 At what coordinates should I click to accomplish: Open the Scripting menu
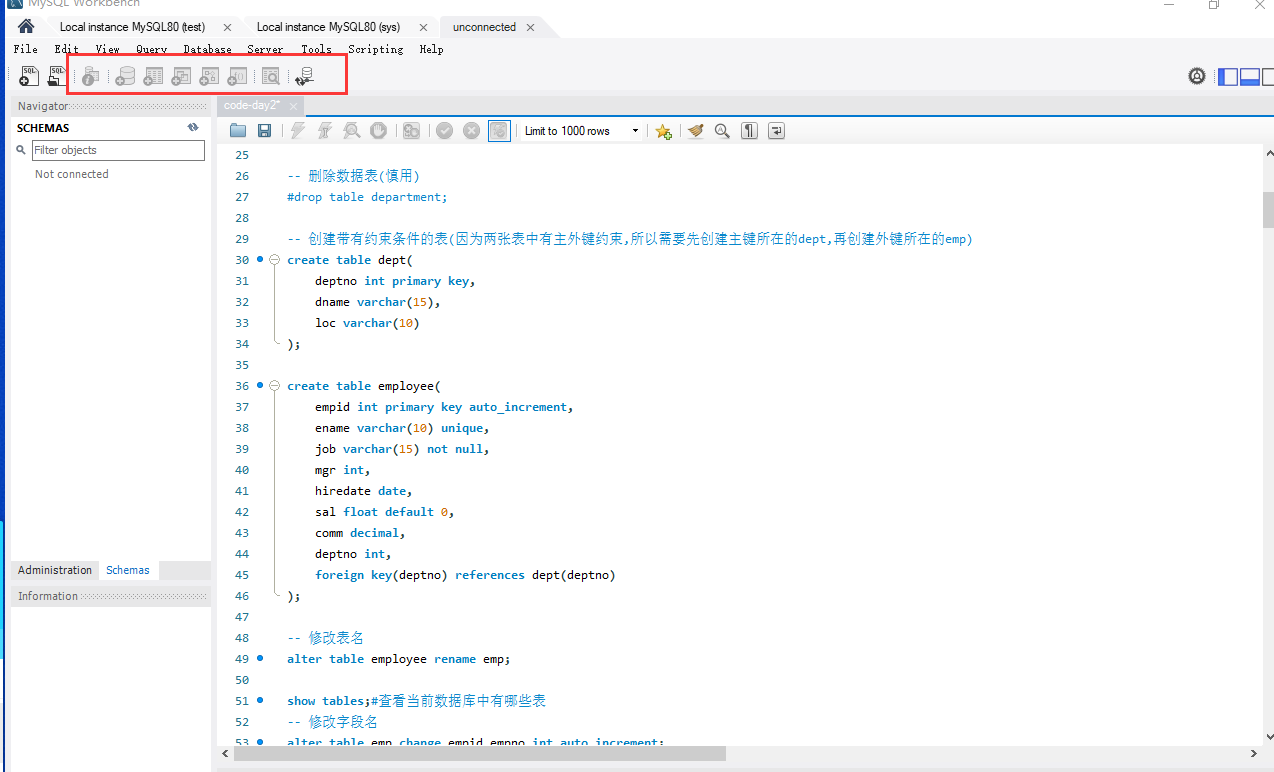click(x=376, y=49)
